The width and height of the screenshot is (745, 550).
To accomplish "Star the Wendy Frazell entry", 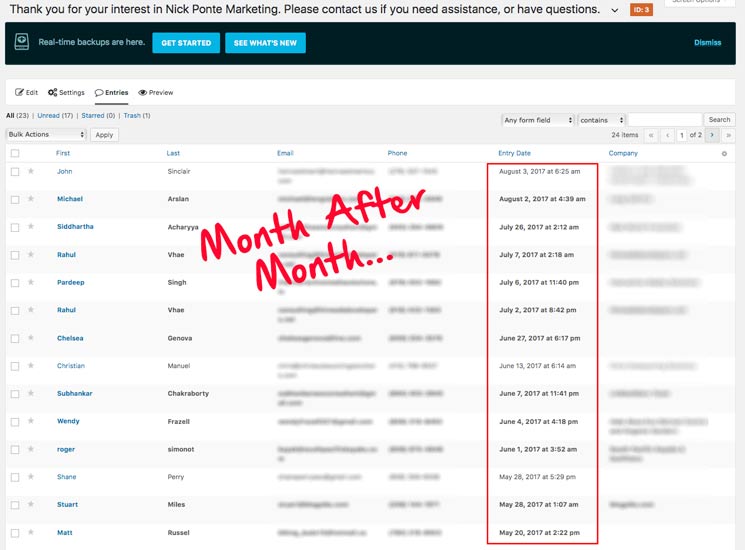I will tap(31, 421).
